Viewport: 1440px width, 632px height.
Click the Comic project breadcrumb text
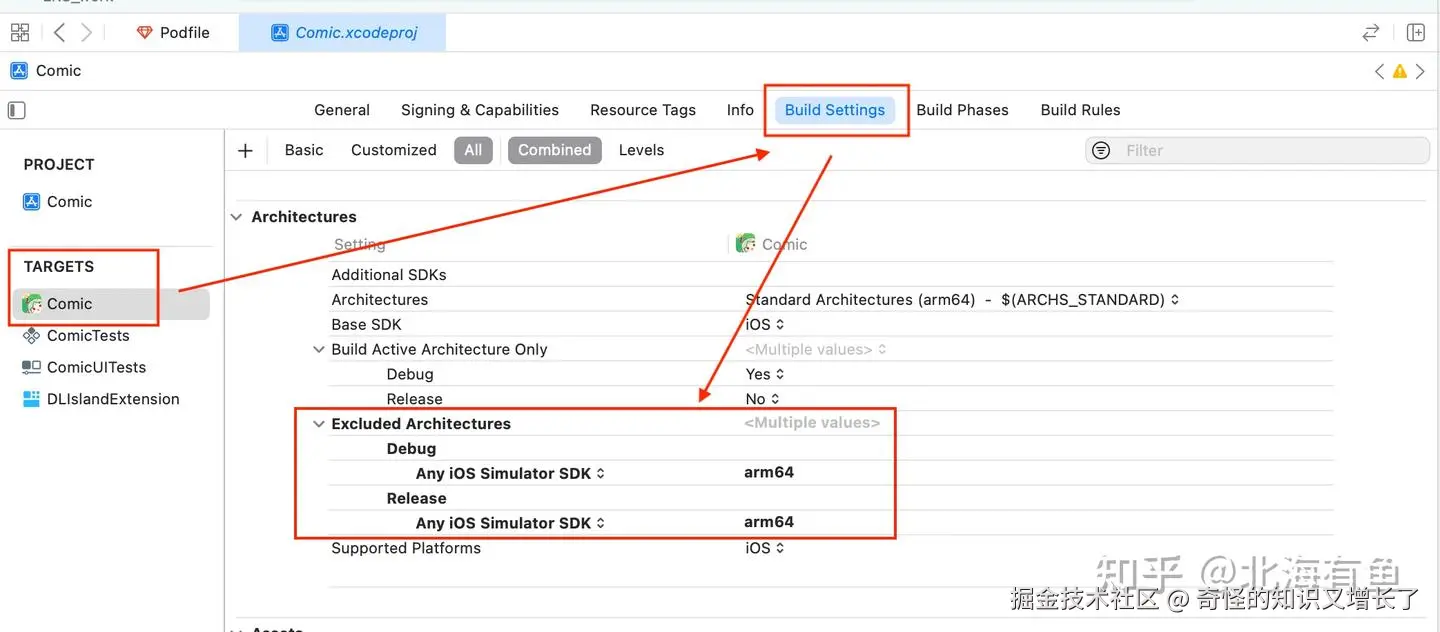(x=58, y=70)
